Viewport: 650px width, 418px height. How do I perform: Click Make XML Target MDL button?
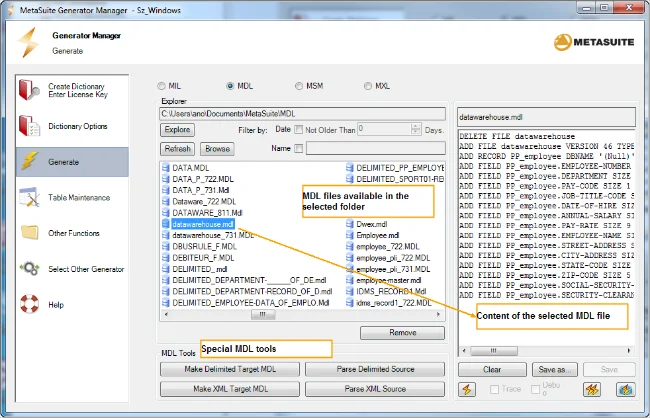230,389
